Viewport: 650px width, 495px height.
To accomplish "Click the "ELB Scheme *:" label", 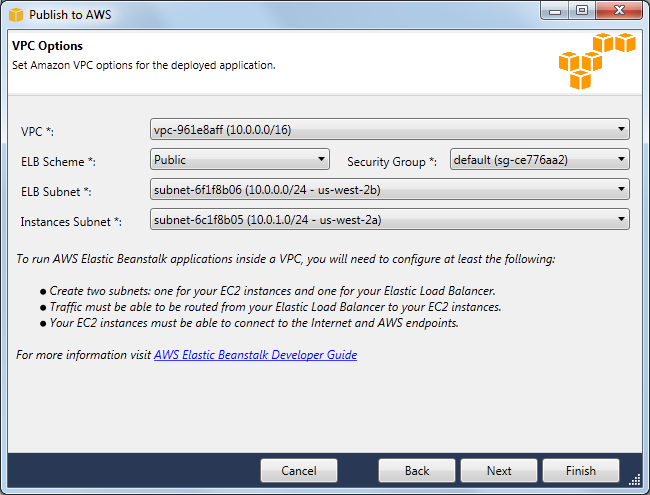I will pyautogui.click(x=58, y=162).
